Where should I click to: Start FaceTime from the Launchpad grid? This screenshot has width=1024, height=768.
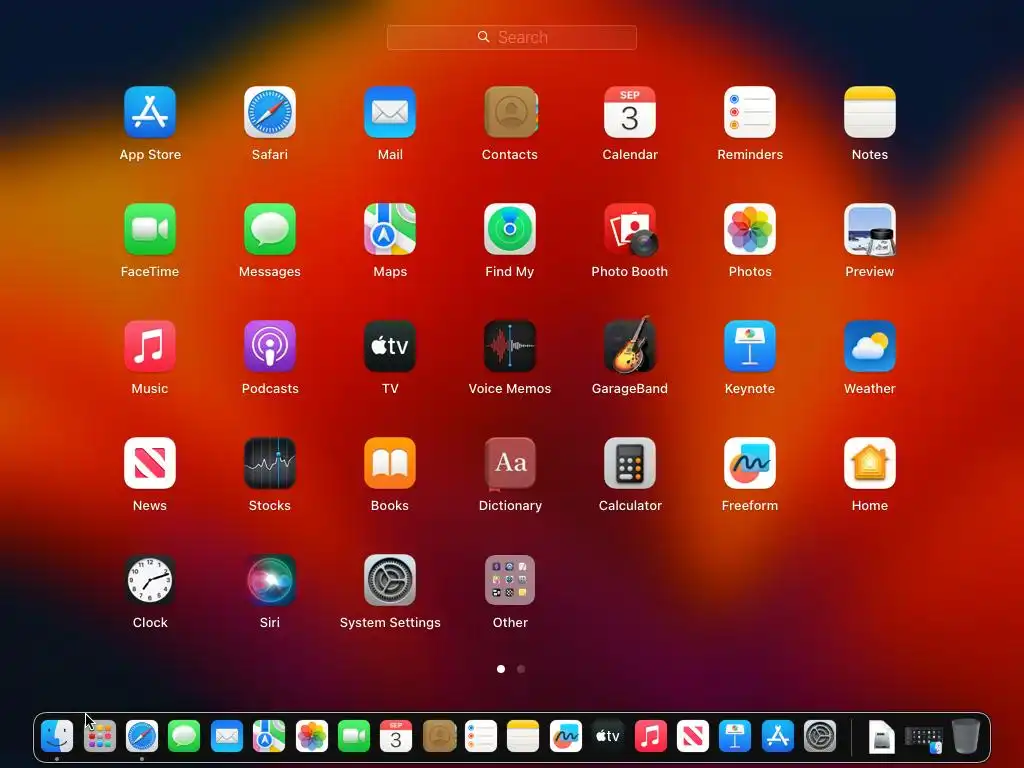pyautogui.click(x=150, y=229)
